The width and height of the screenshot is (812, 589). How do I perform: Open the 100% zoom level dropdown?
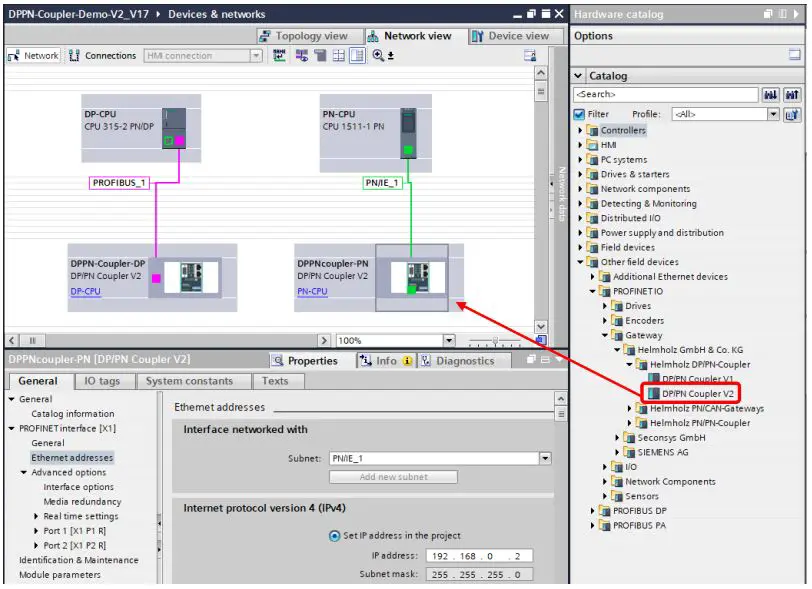(x=449, y=340)
